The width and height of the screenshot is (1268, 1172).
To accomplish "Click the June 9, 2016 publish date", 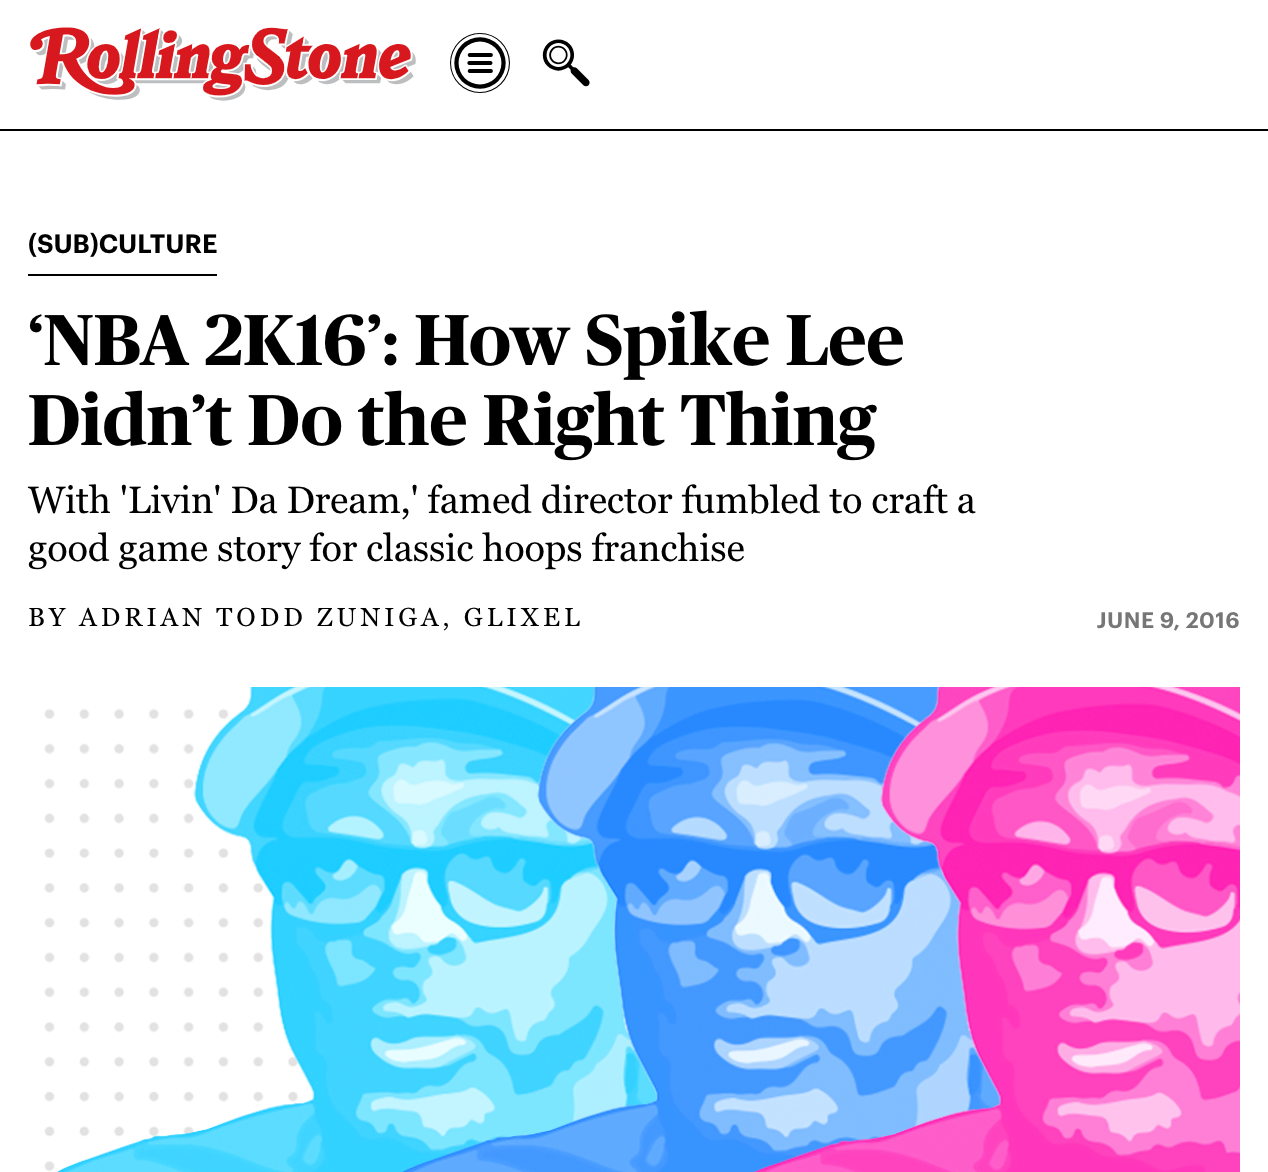I will (1168, 620).
